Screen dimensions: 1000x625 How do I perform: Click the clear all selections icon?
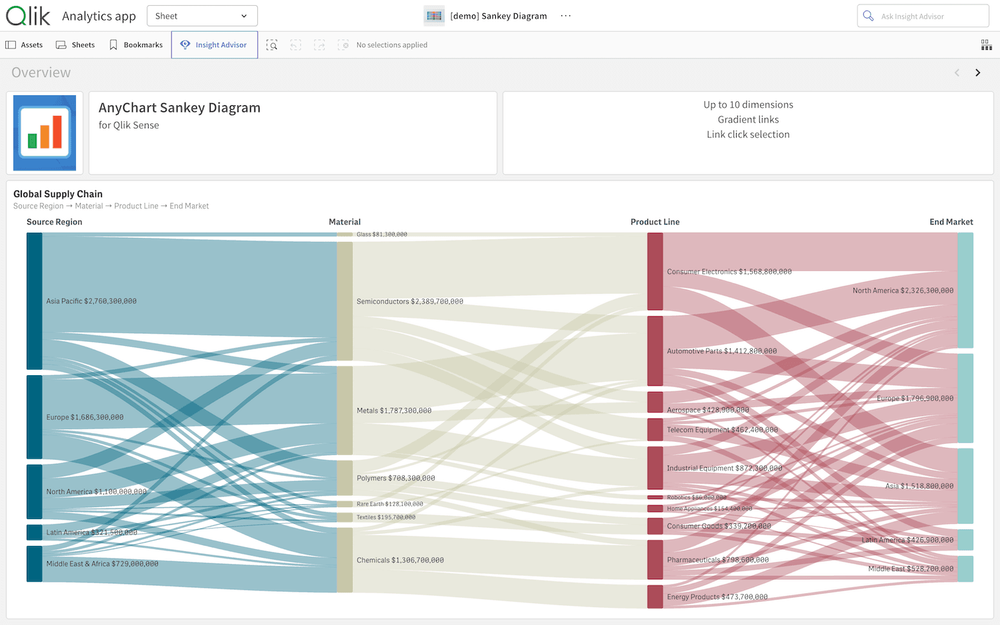[343, 45]
